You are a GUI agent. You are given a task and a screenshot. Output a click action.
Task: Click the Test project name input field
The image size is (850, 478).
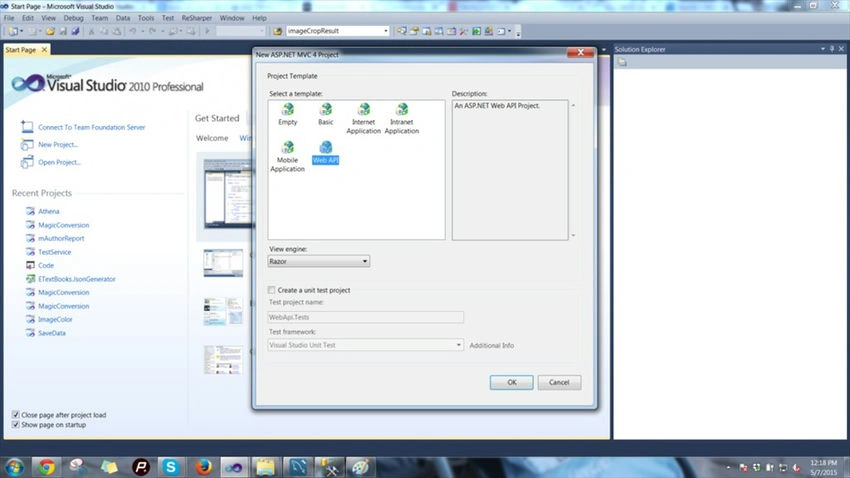point(365,317)
